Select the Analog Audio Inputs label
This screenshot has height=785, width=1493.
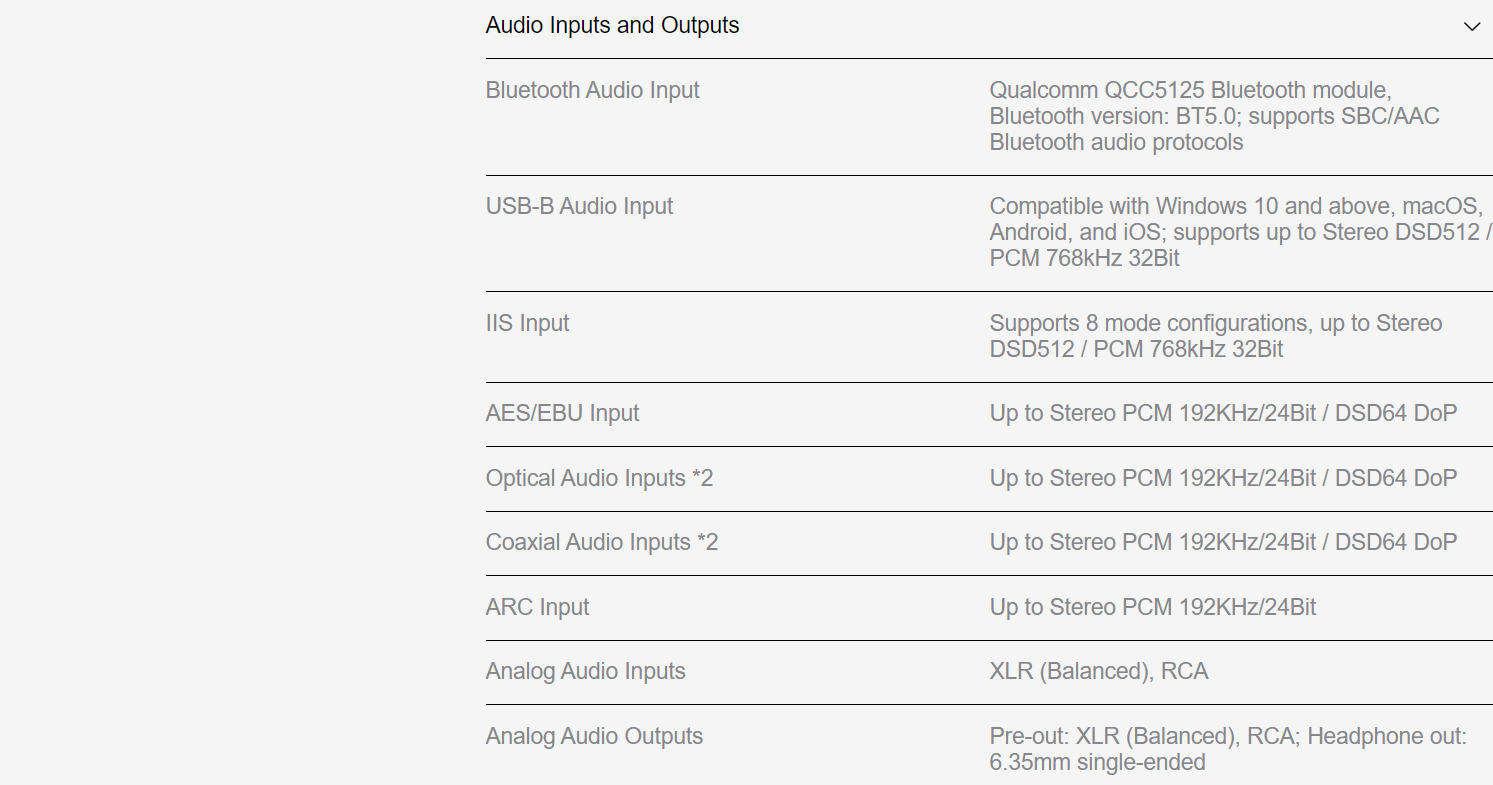click(585, 671)
